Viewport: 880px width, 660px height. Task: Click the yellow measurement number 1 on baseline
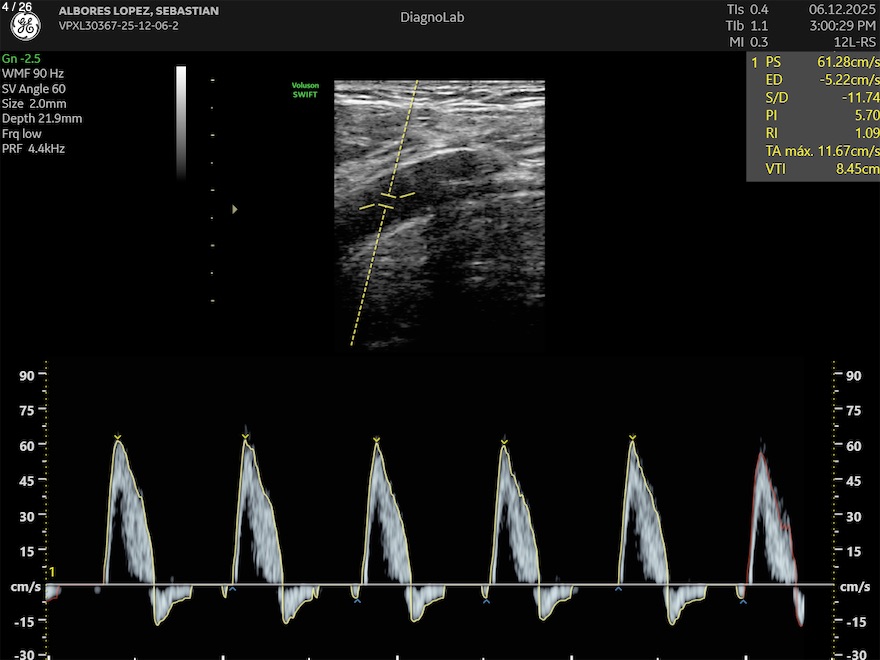53,571
